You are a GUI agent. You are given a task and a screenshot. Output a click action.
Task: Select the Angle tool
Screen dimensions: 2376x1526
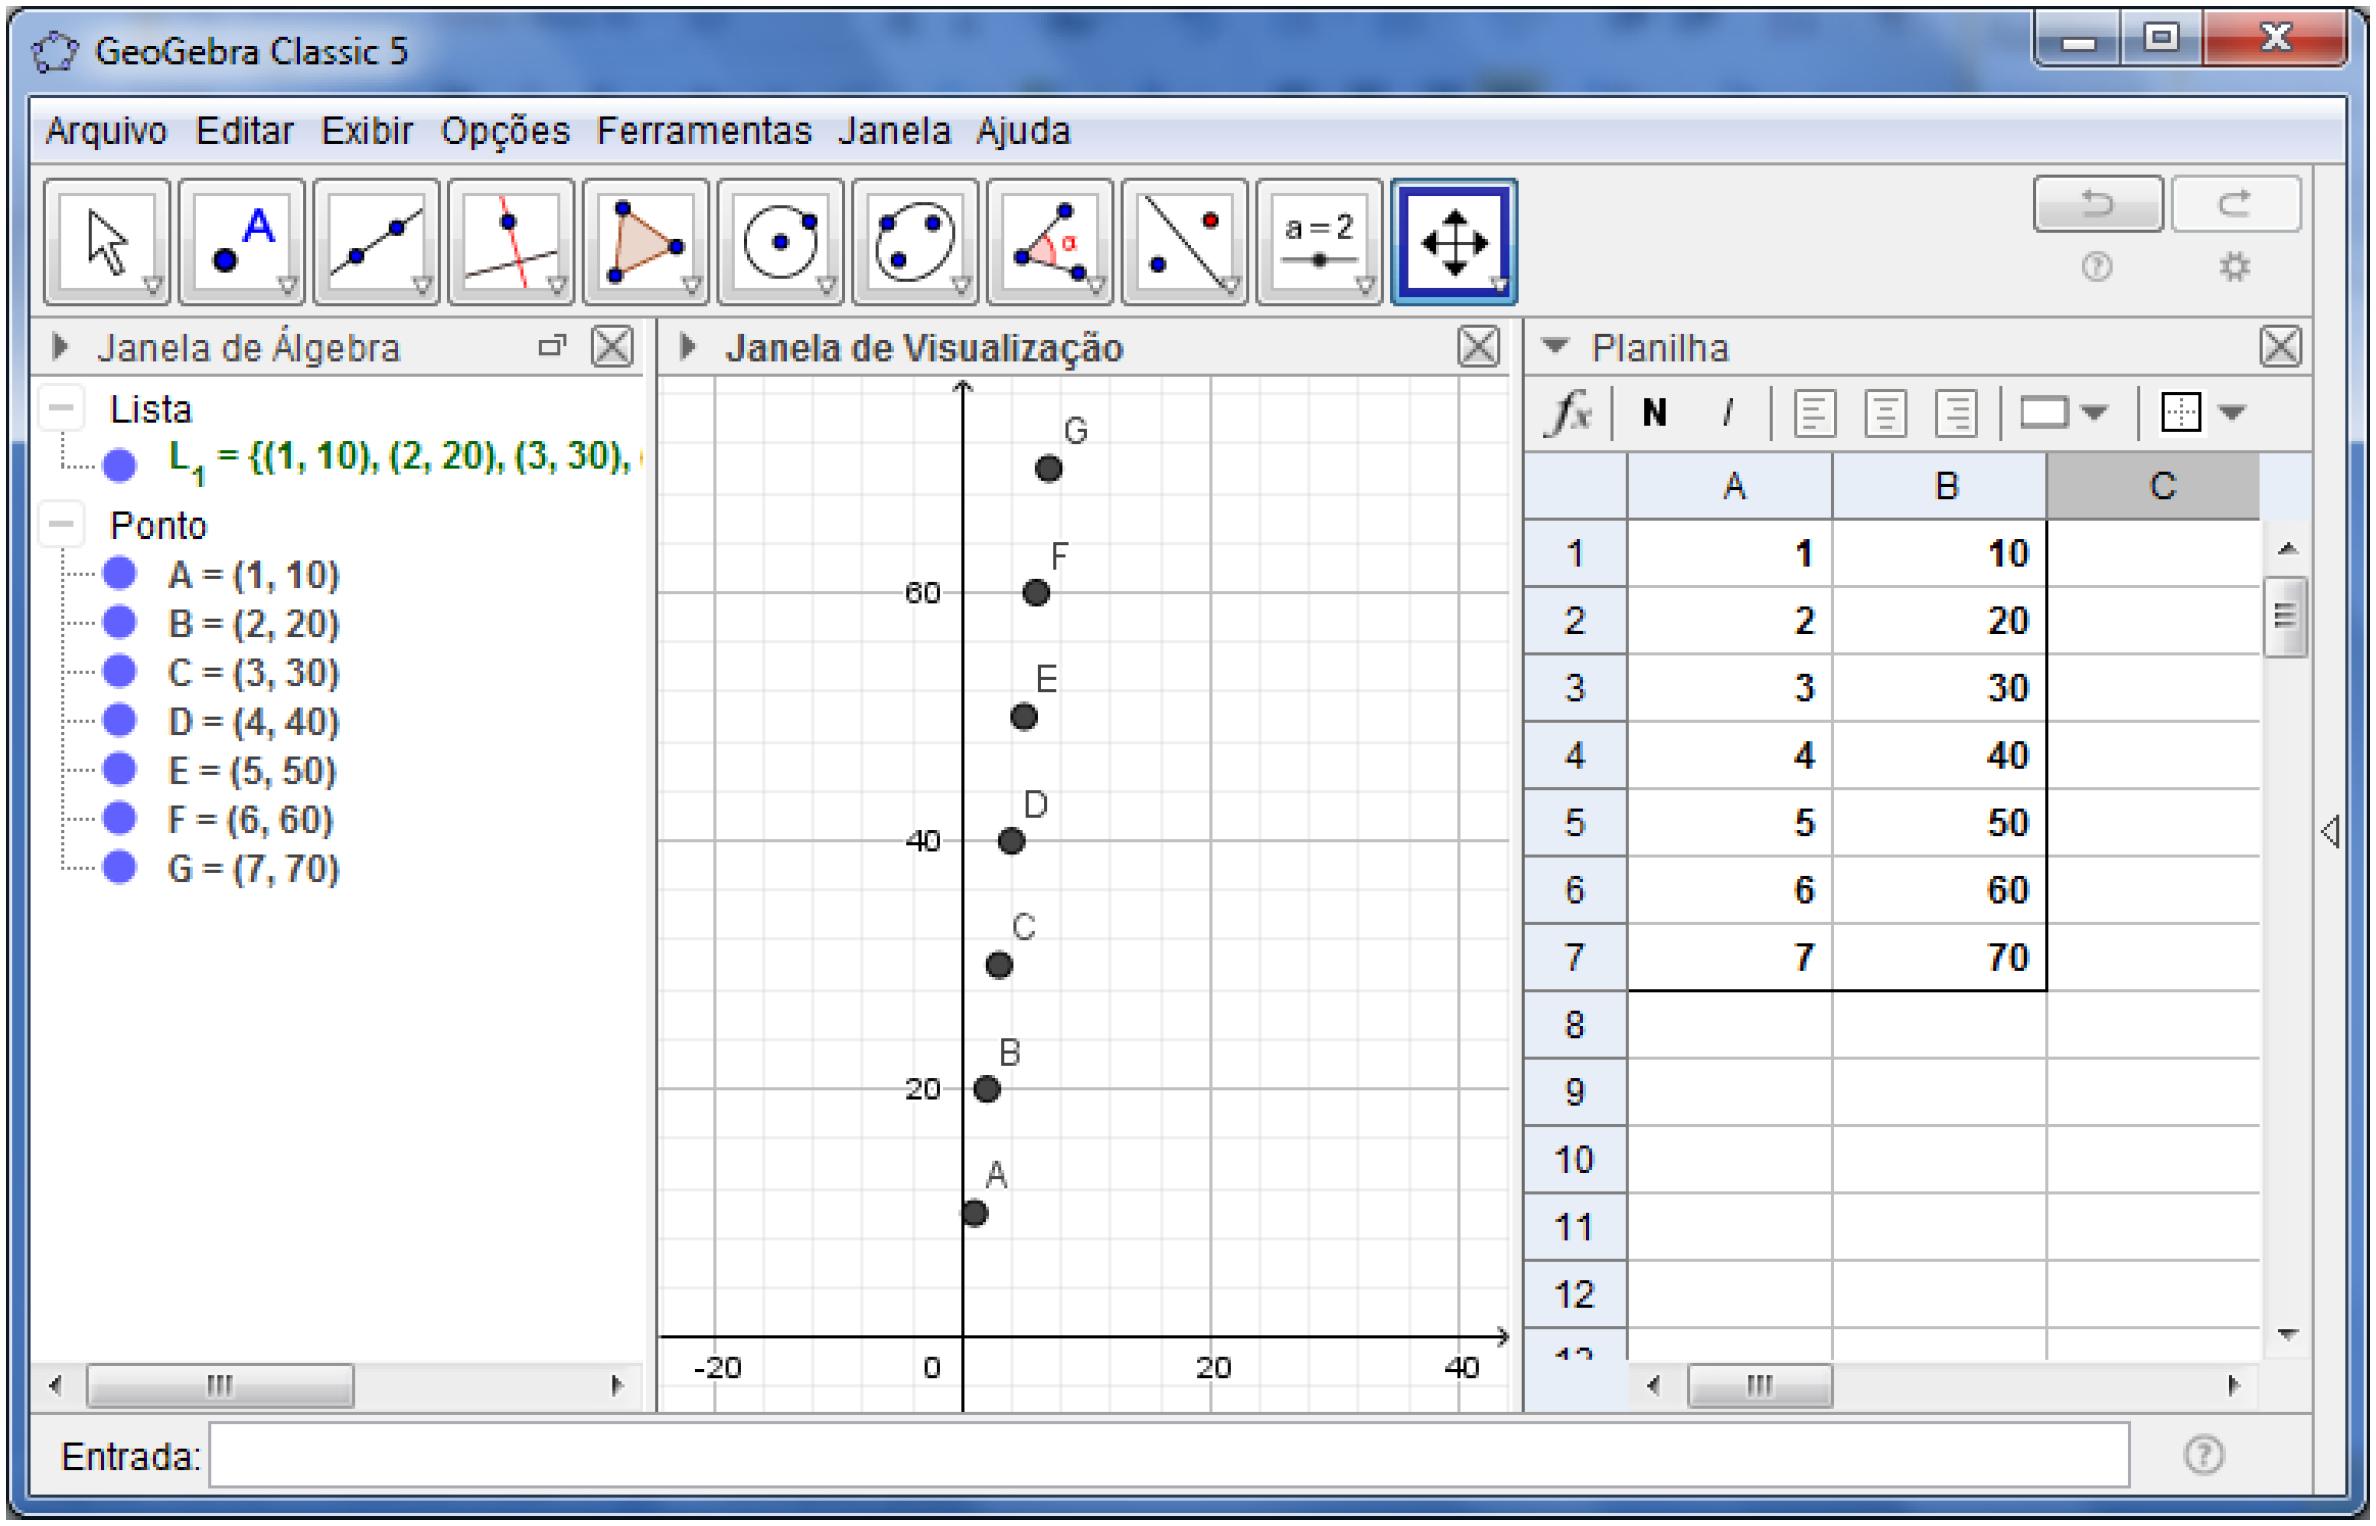1049,242
